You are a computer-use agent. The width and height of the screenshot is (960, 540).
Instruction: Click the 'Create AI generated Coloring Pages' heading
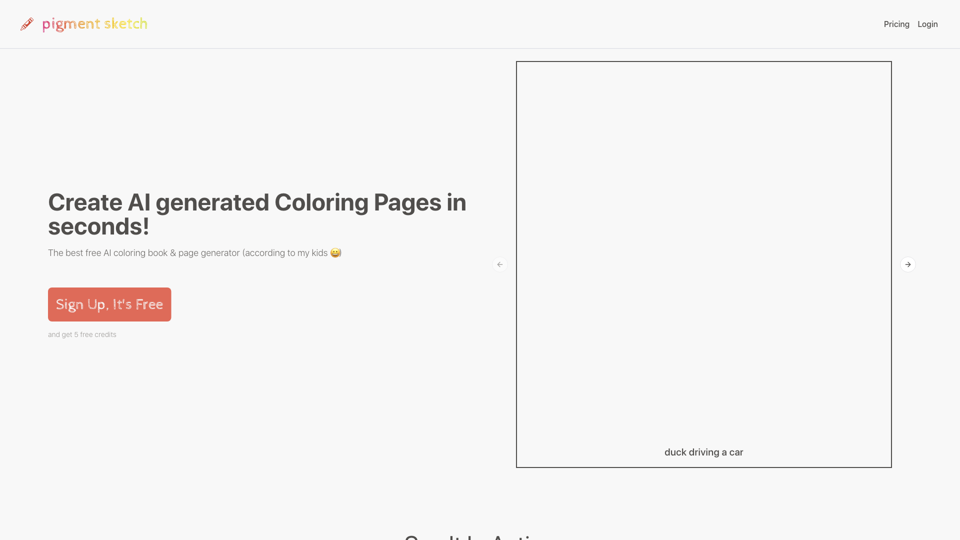[x=257, y=214]
